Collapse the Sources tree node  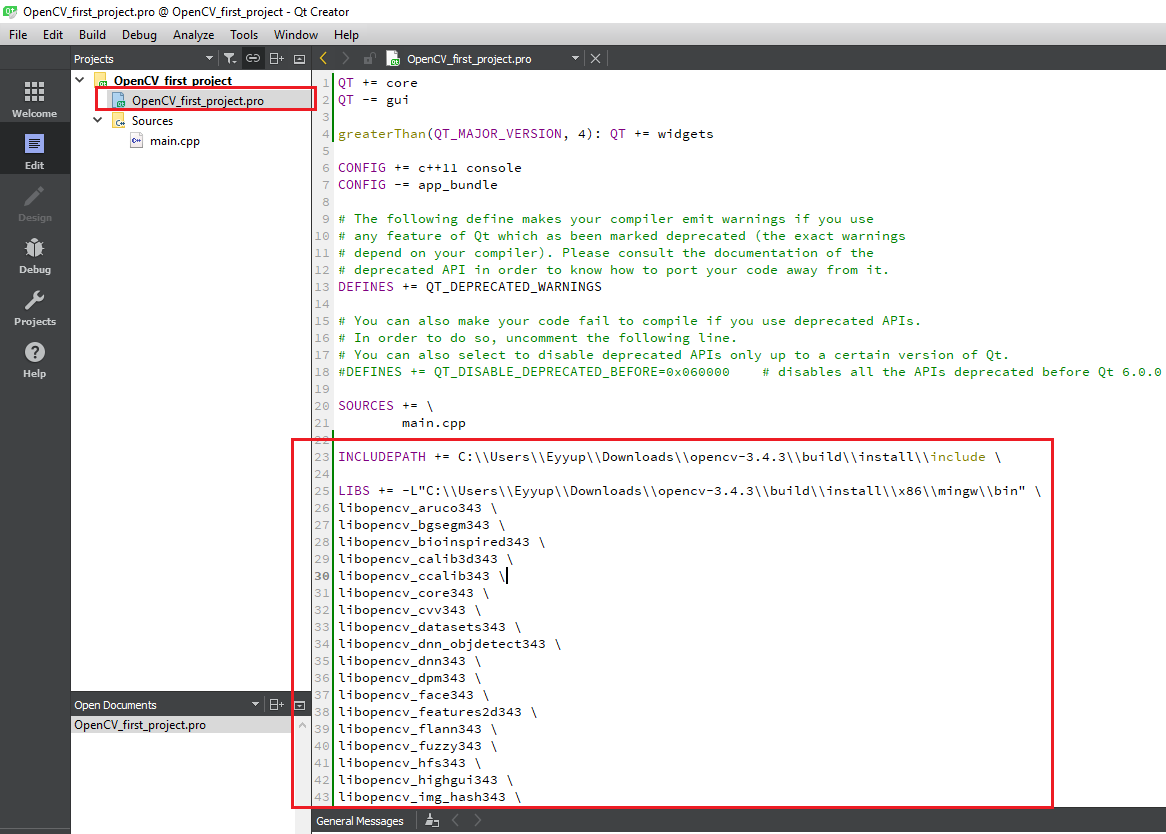pos(98,119)
